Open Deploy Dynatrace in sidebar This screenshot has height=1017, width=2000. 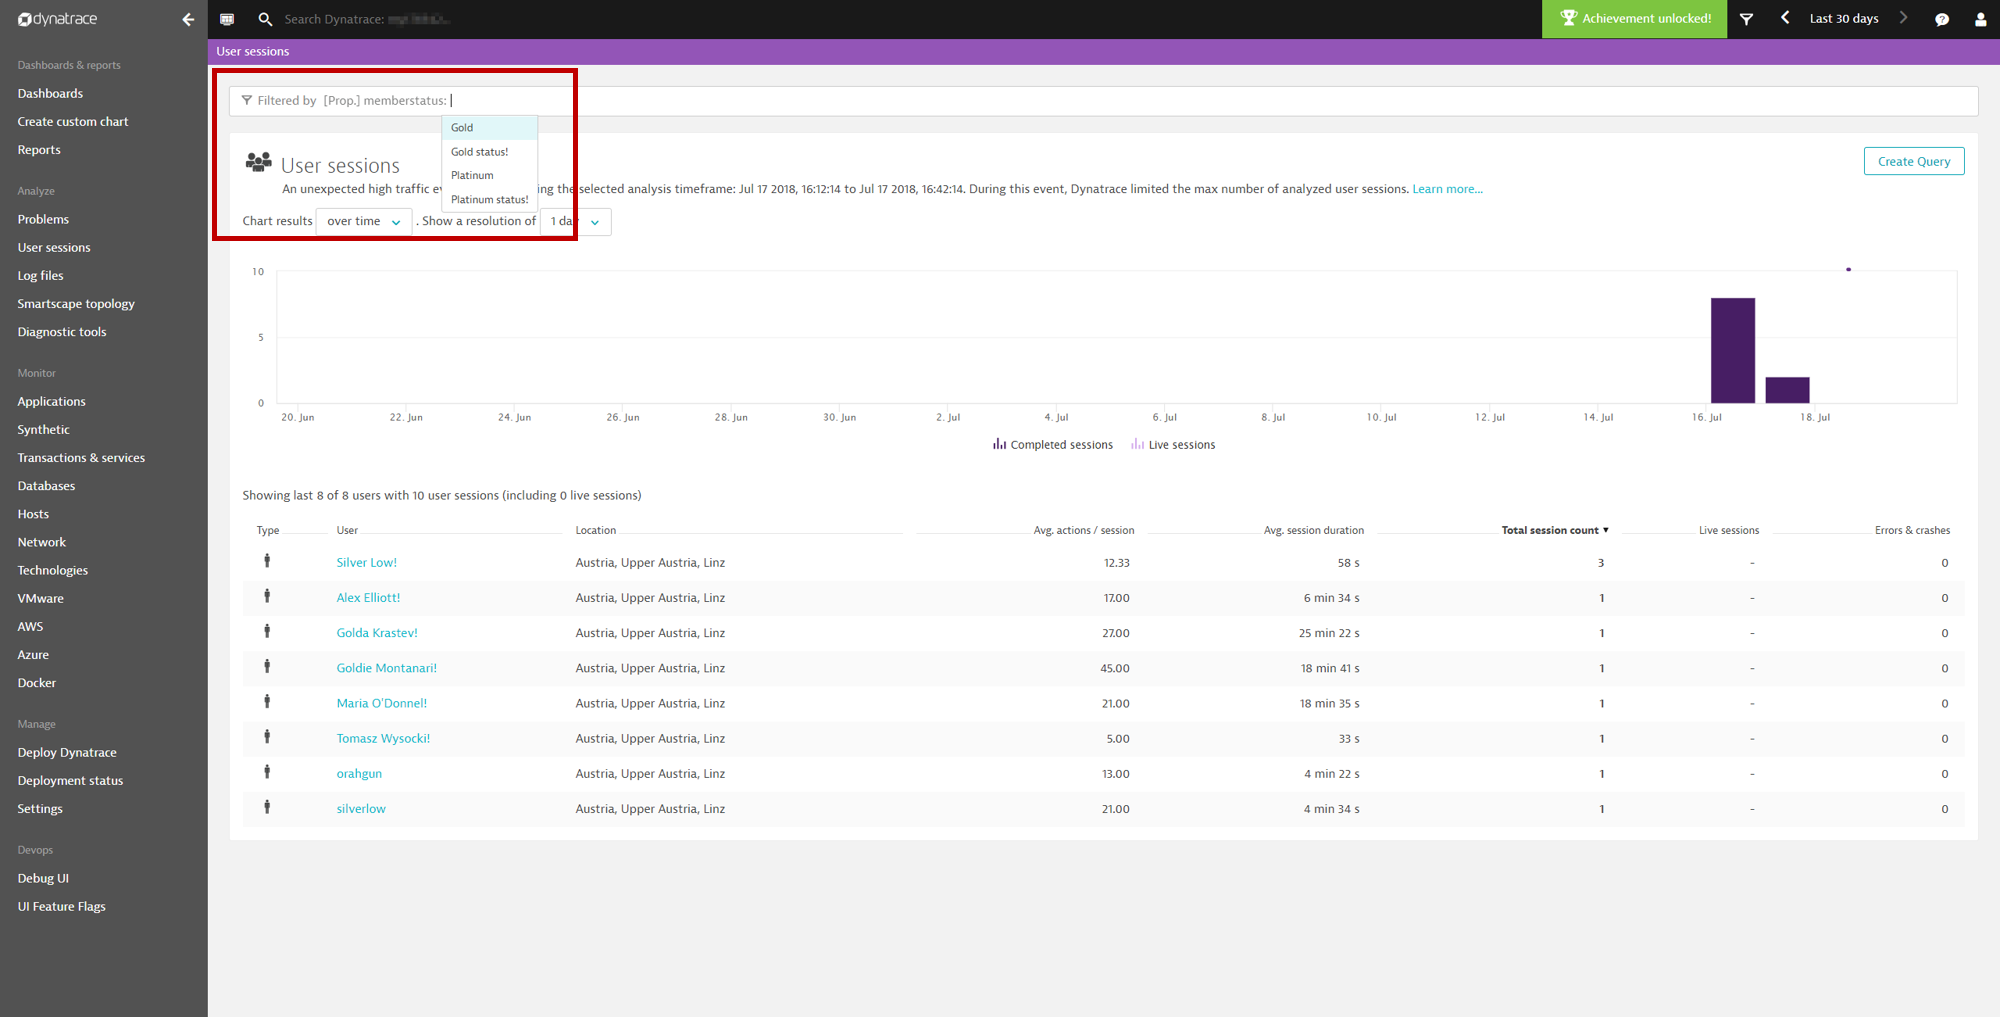(x=67, y=752)
